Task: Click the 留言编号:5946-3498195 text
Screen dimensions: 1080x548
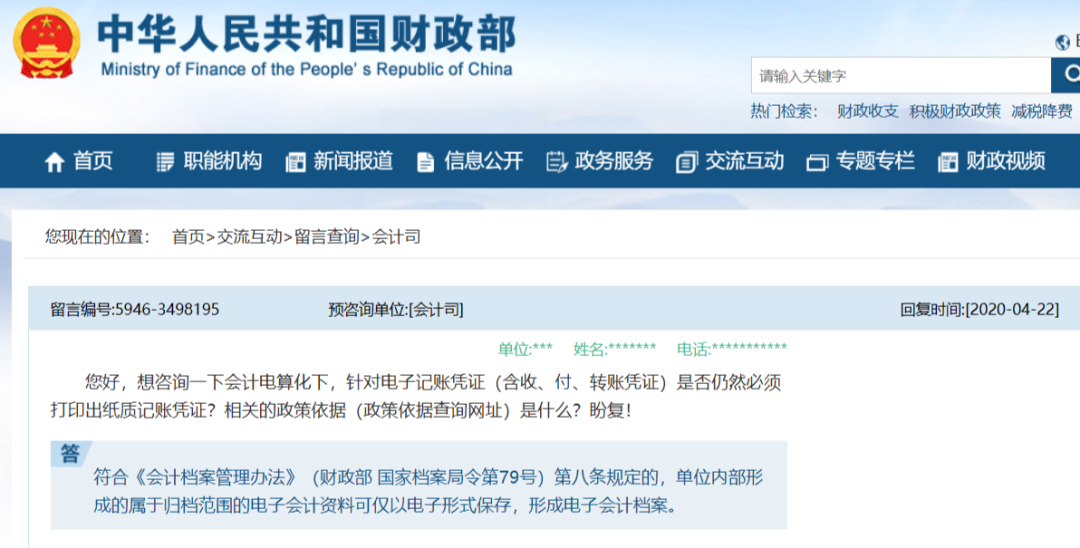Action: (135, 309)
